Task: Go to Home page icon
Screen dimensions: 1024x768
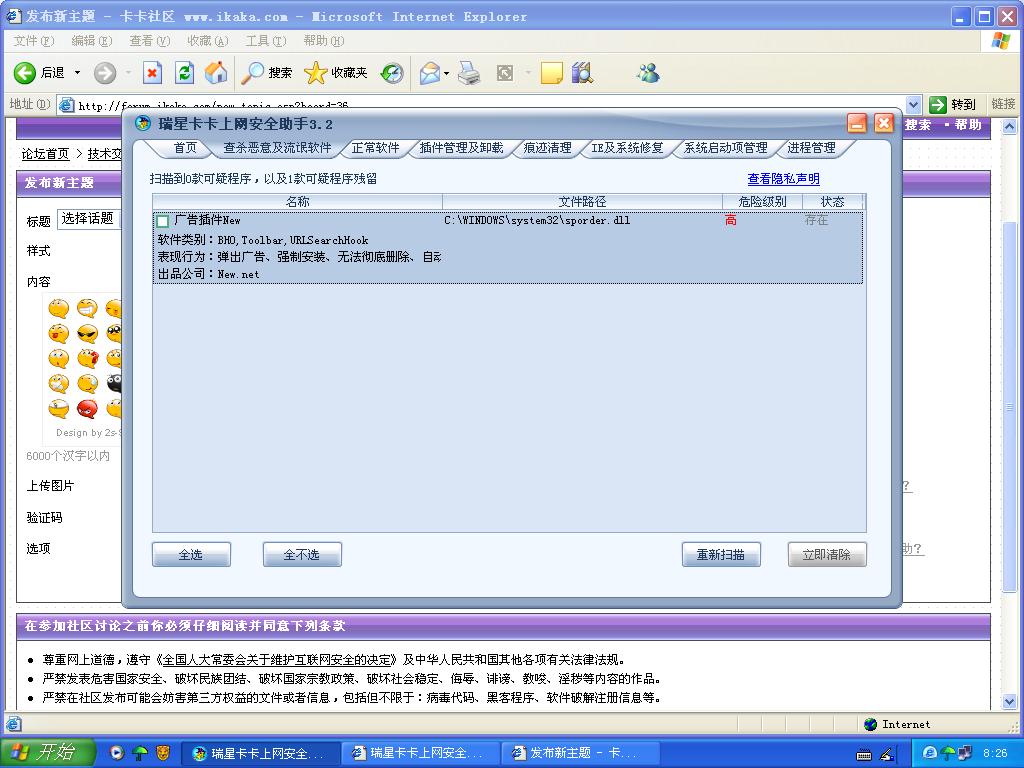Action: click(x=216, y=72)
